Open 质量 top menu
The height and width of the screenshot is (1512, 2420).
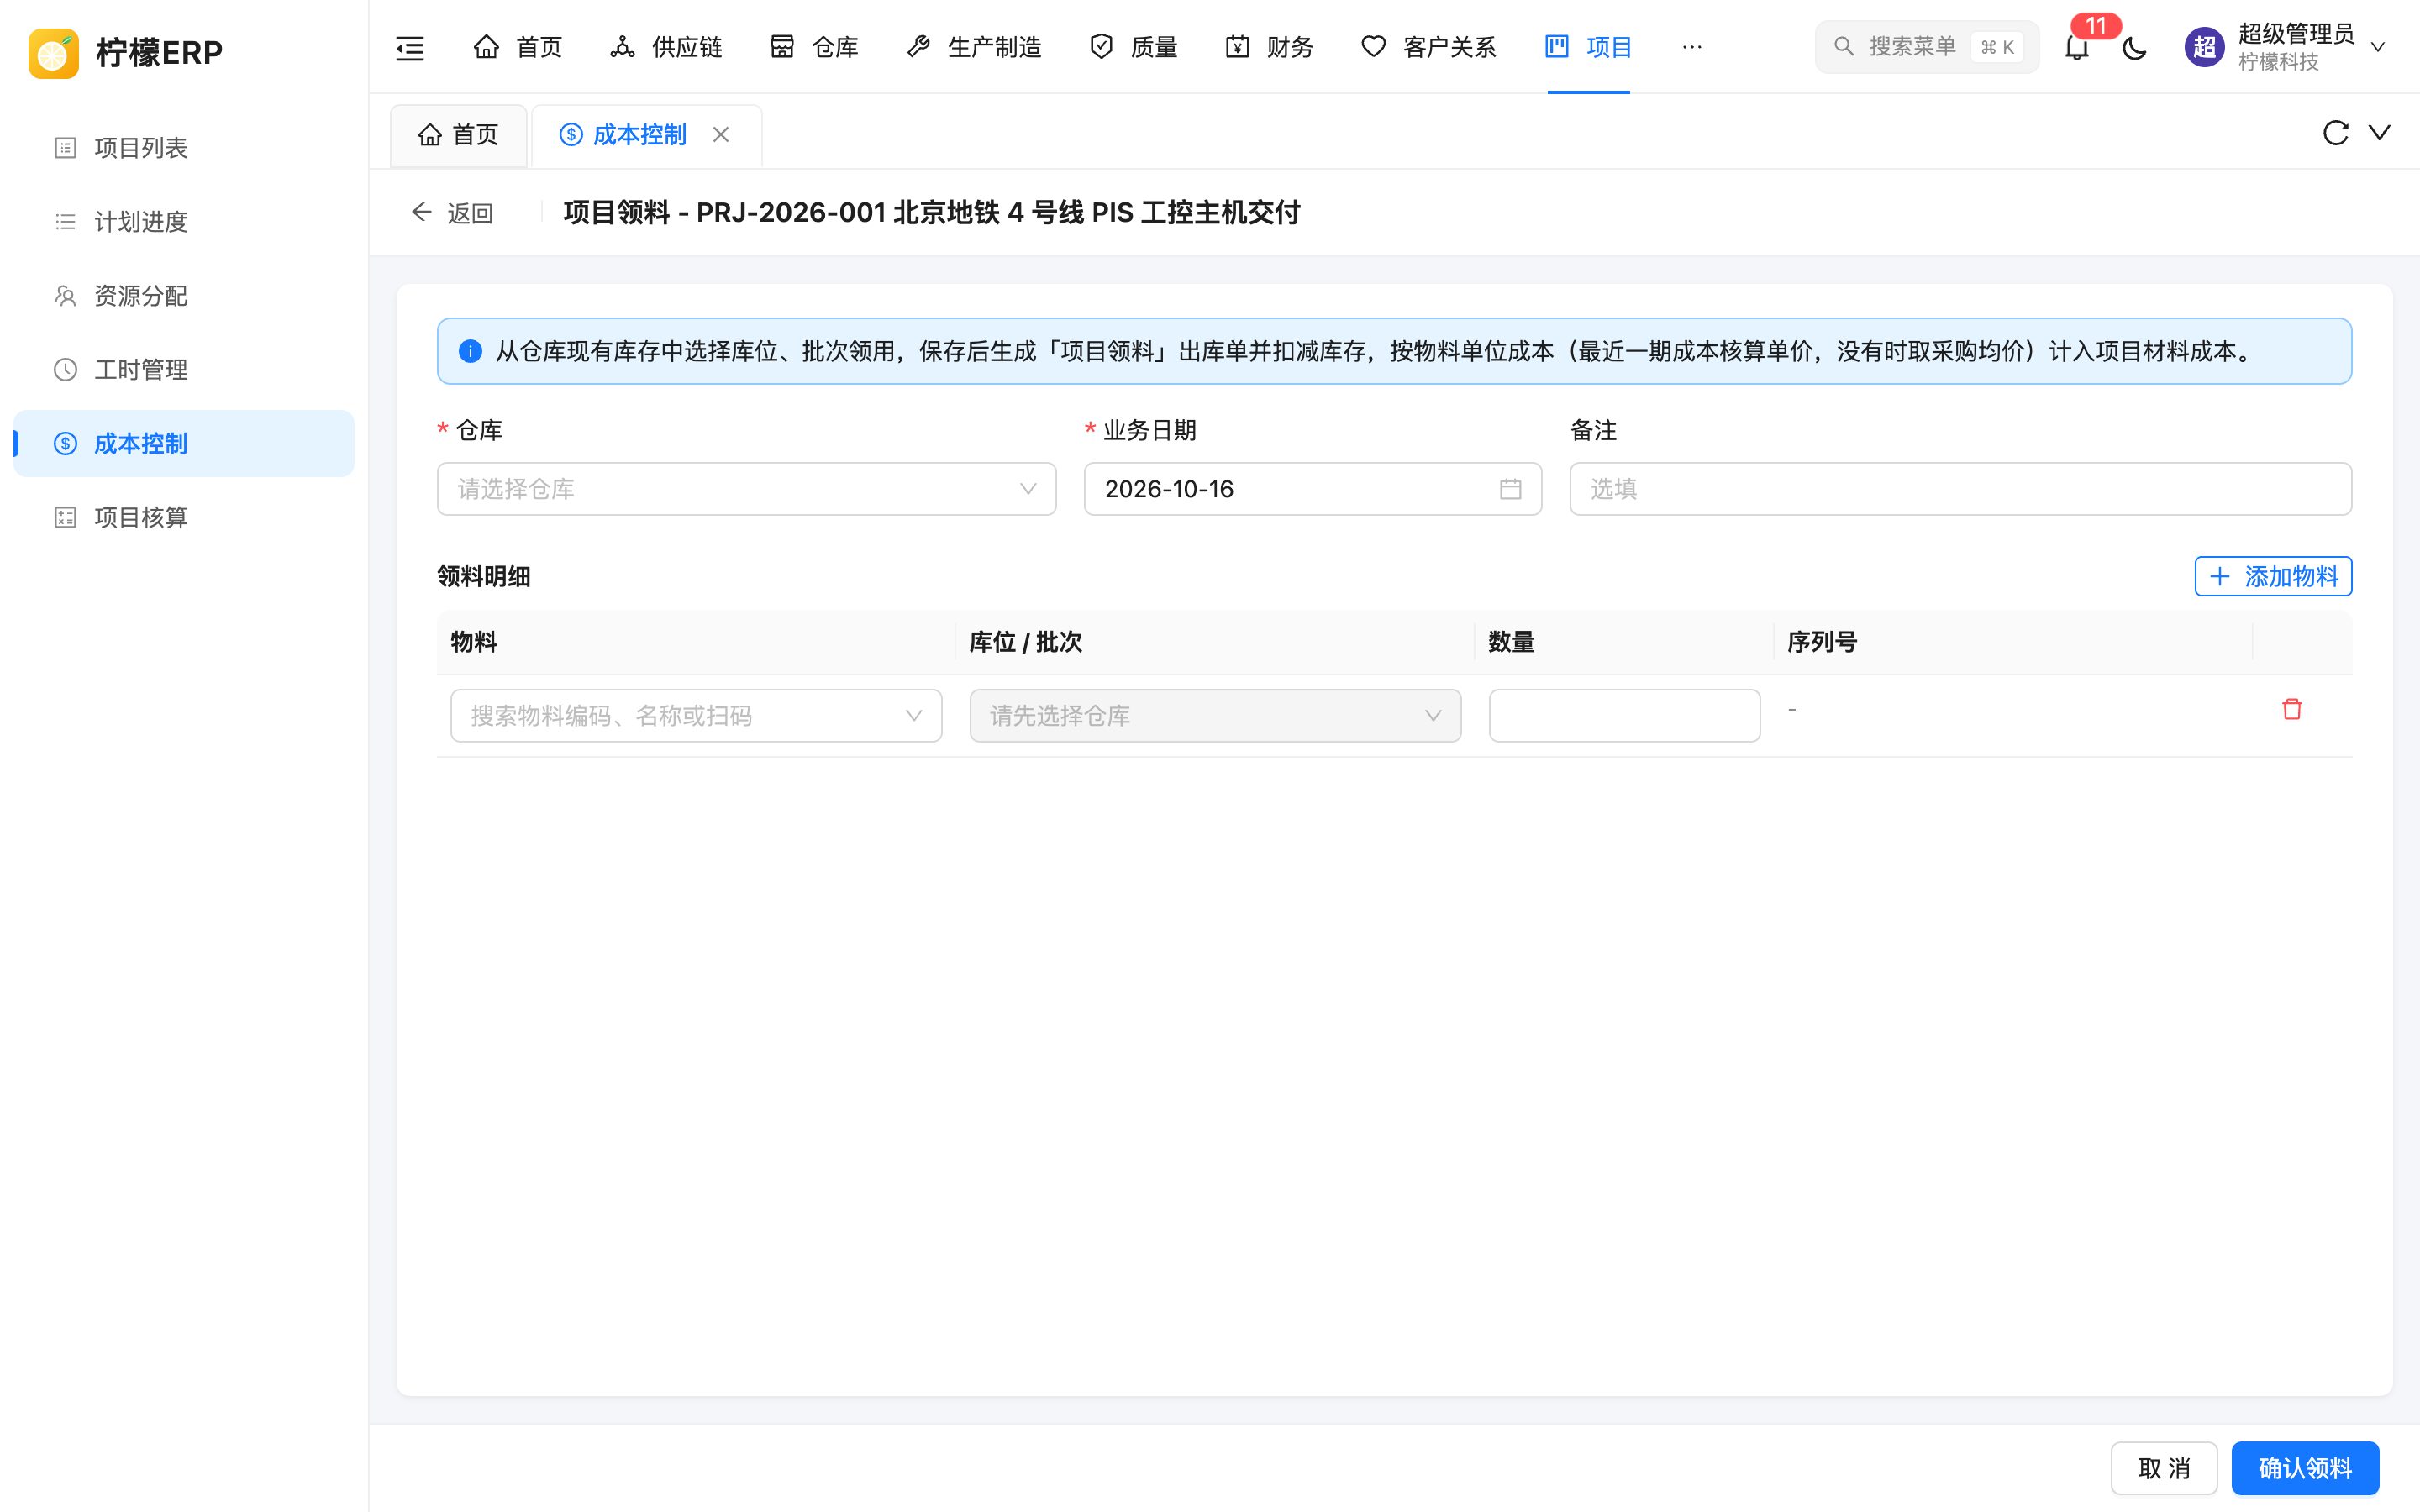coord(1134,47)
